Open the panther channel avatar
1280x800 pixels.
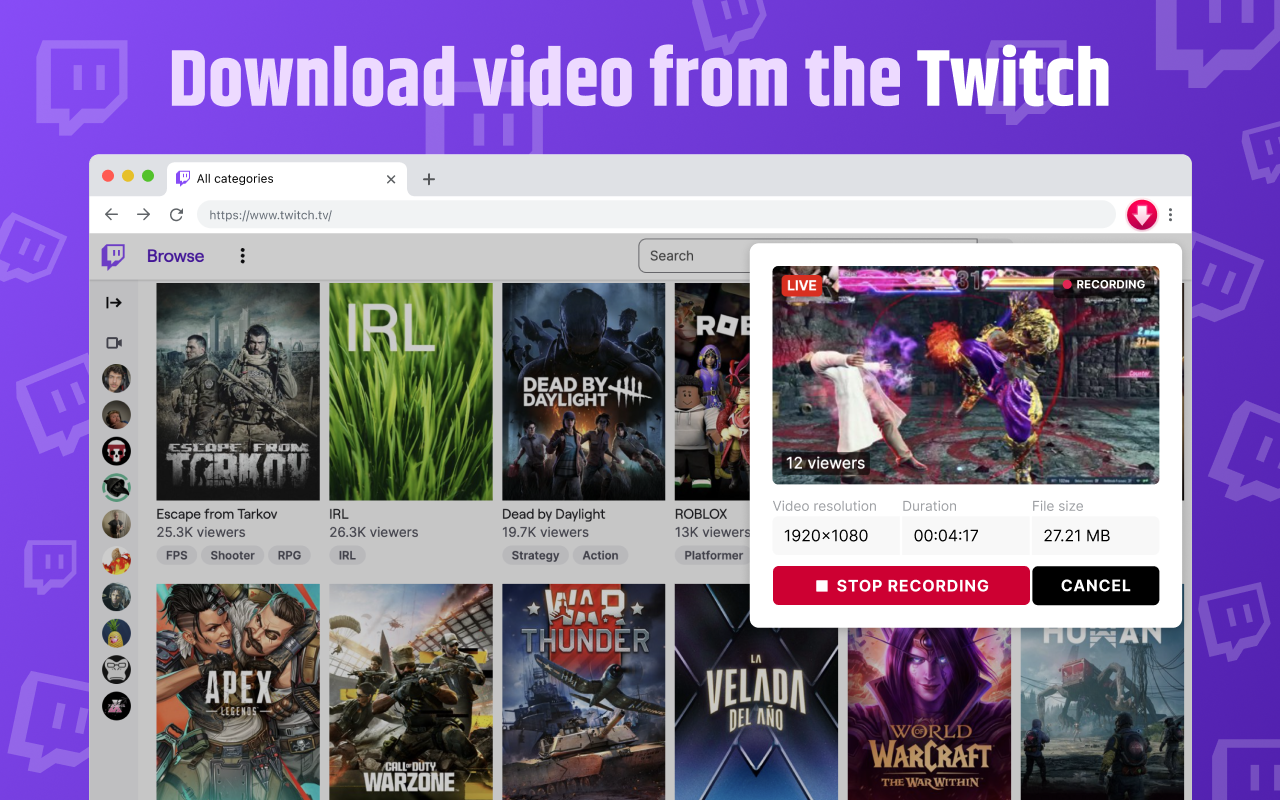pos(116,487)
